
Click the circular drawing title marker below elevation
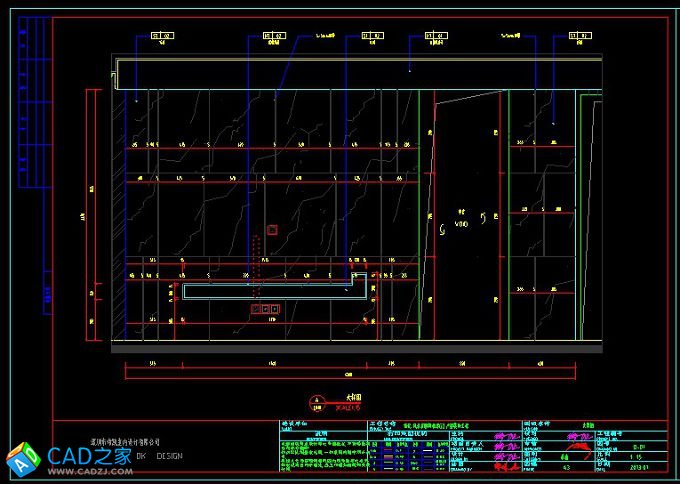pyautogui.click(x=317, y=401)
